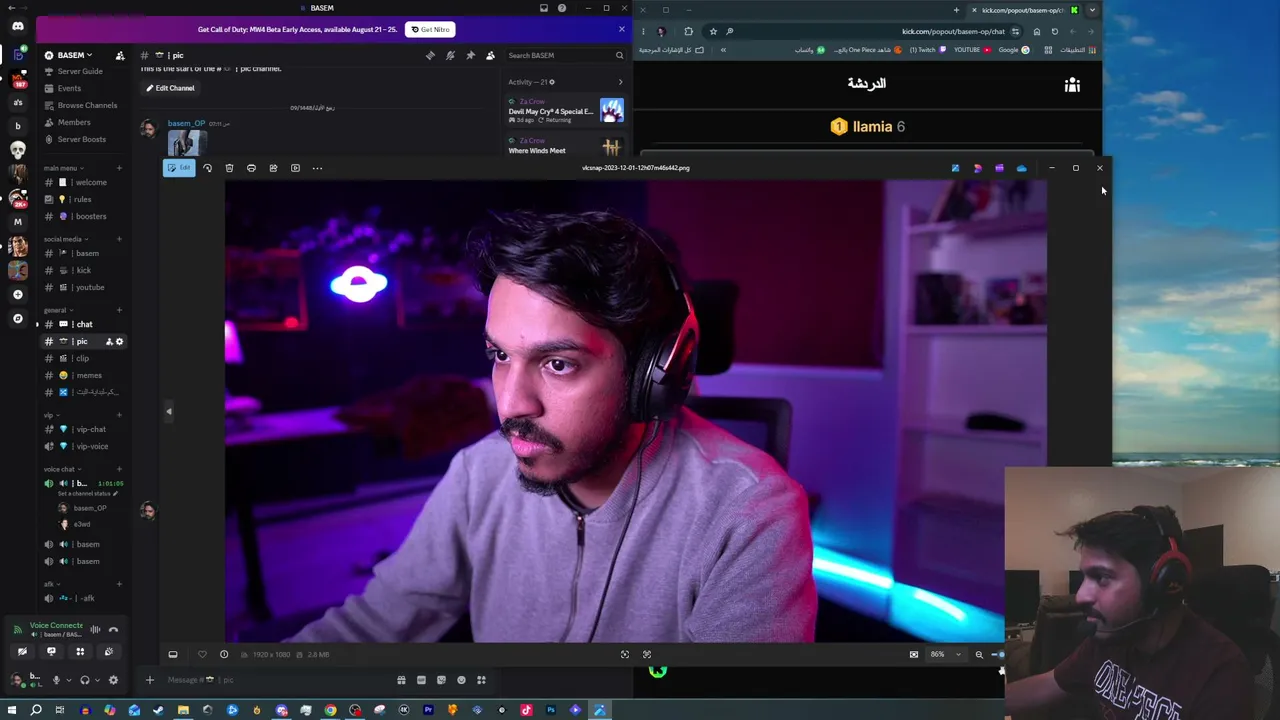Delete the image using the trash icon
1280x720 pixels.
point(229,168)
